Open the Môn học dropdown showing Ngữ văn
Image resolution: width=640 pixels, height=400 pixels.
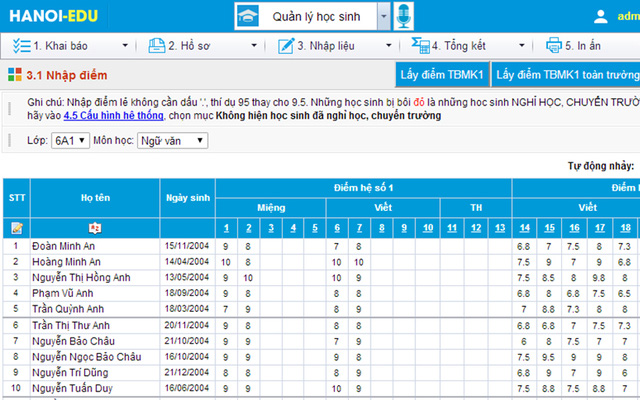[x=172, y=141]
